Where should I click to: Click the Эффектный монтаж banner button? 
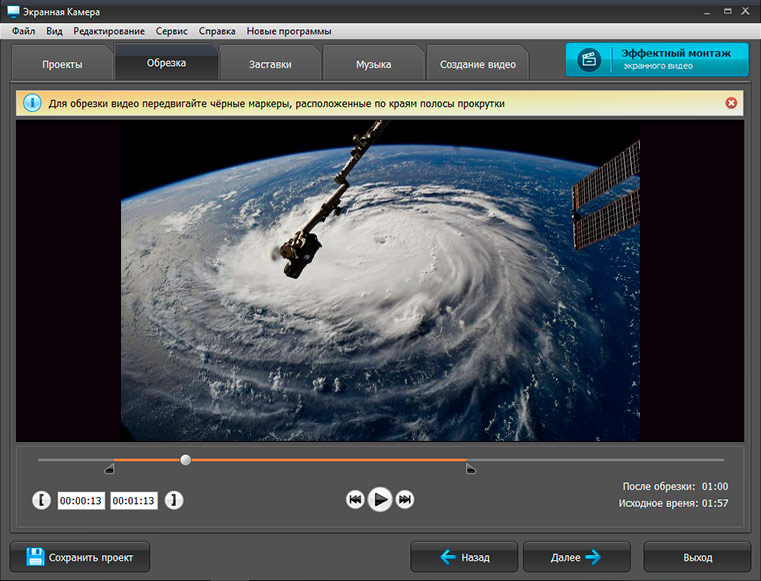coord(657,59)
